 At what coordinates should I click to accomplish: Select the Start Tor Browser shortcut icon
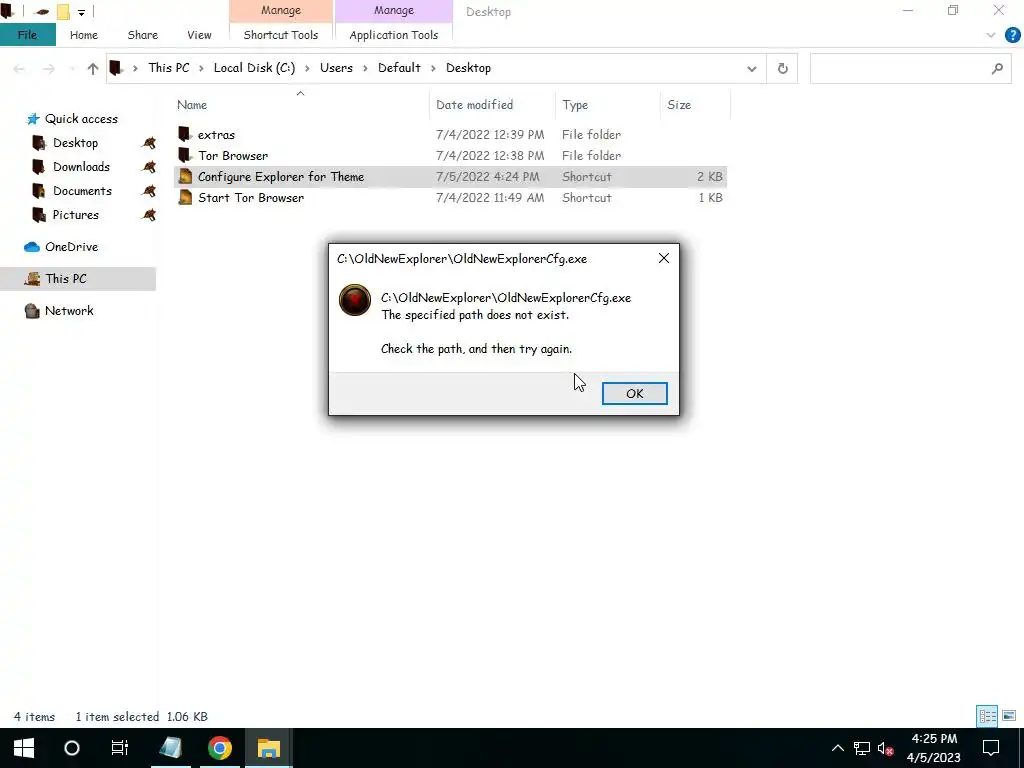185,197
